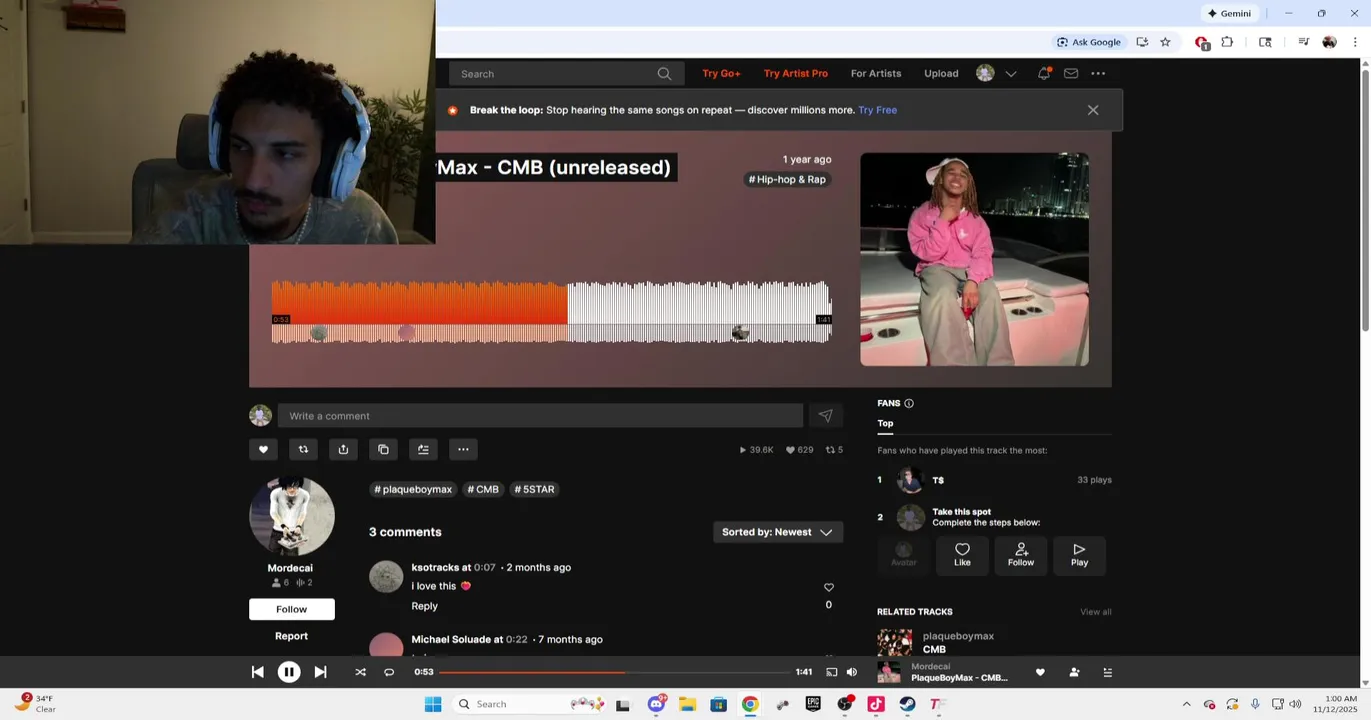The image size is (1371, 720).
Task: Pause the current track
Action: click(289, 673)
